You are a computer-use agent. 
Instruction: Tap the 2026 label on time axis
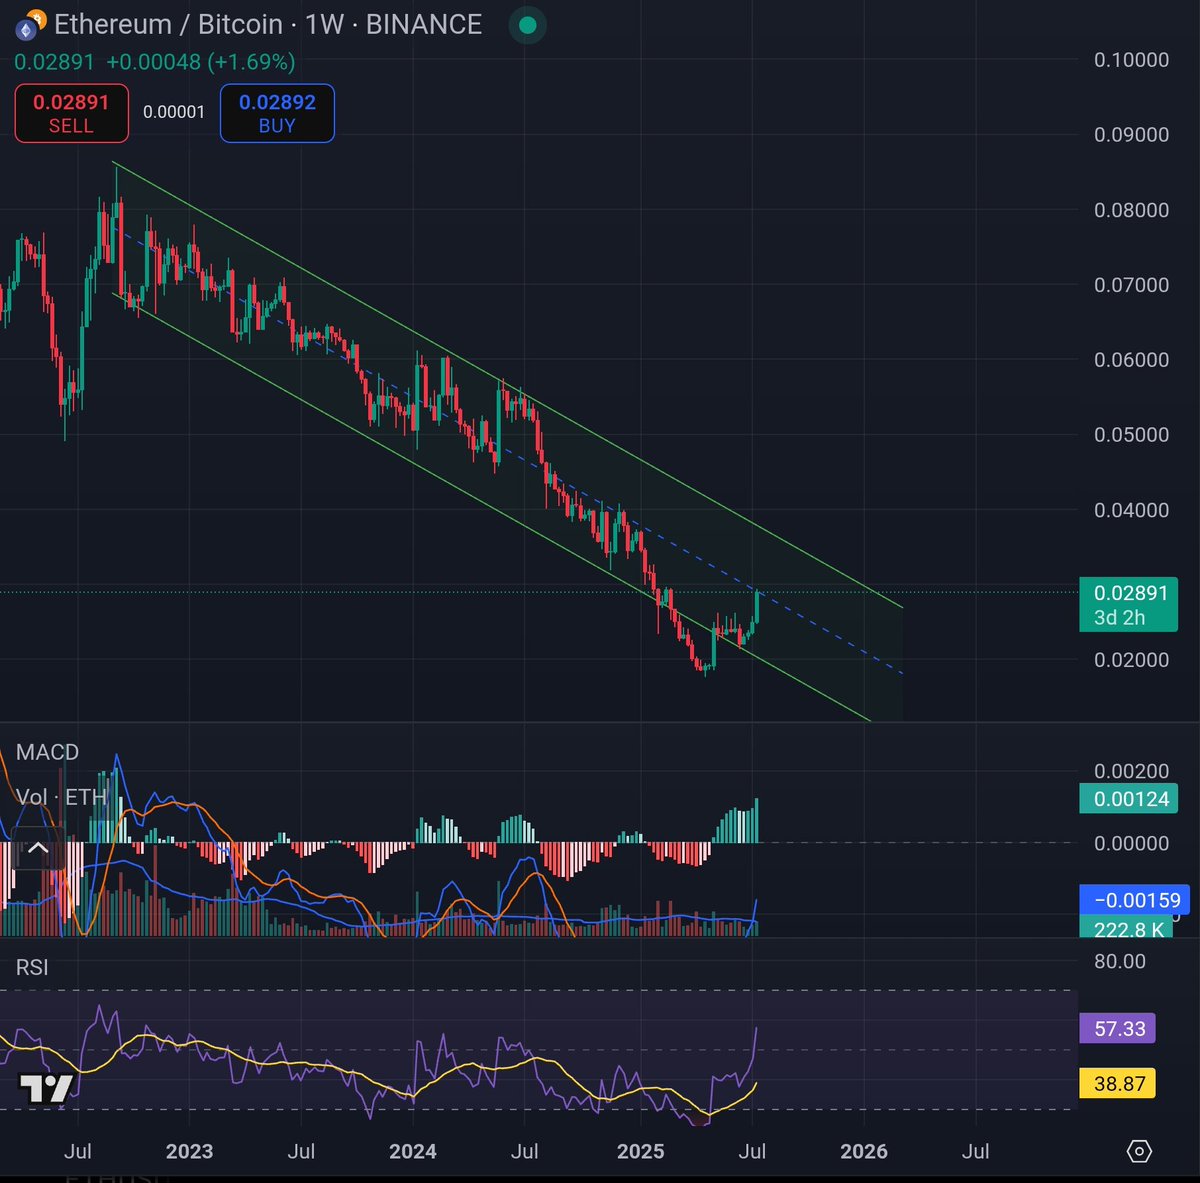[x=864, y=1151]
